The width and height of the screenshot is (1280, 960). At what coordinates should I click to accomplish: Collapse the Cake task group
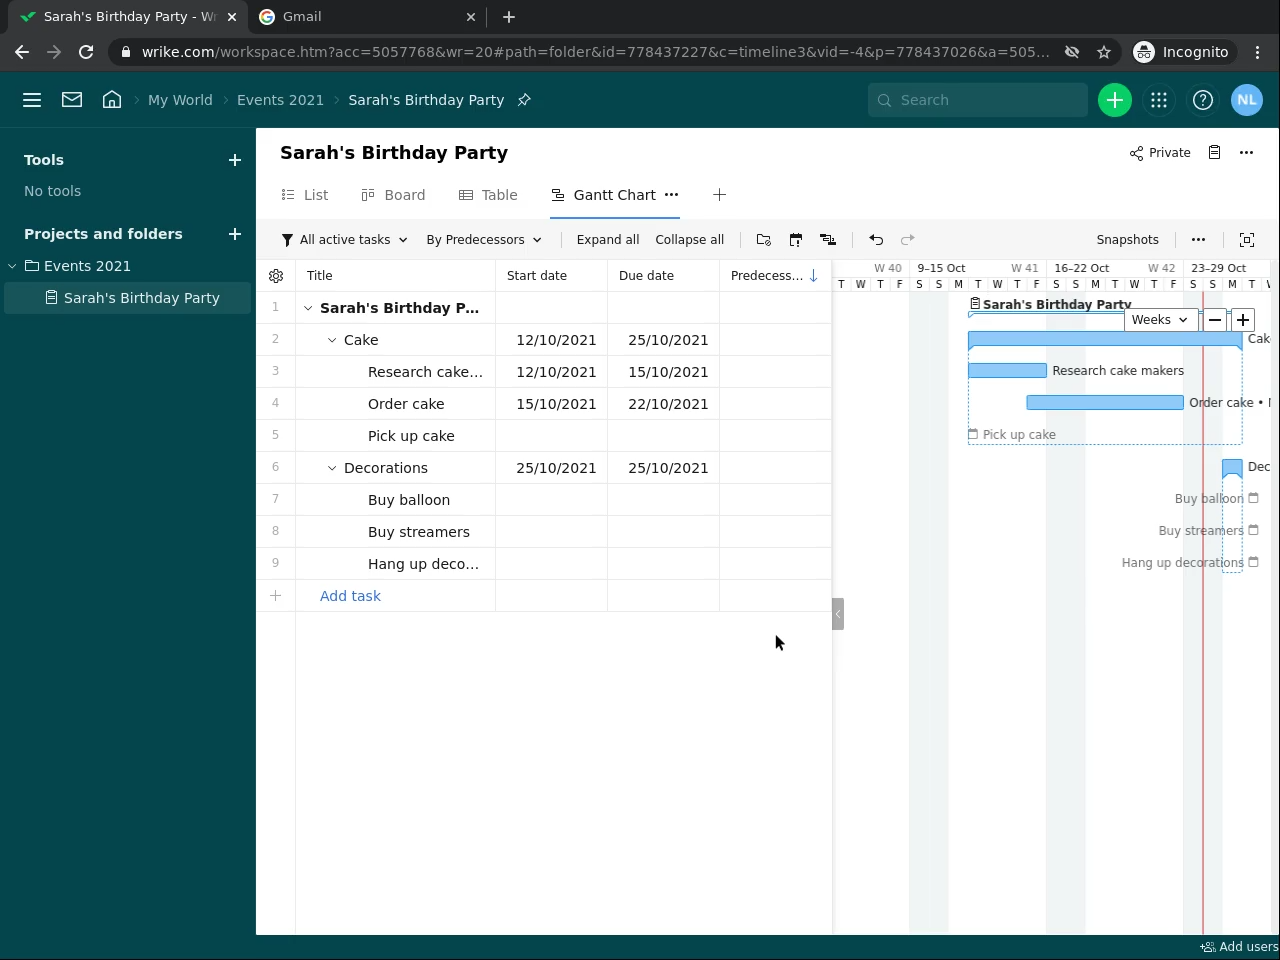pos(332,340)
